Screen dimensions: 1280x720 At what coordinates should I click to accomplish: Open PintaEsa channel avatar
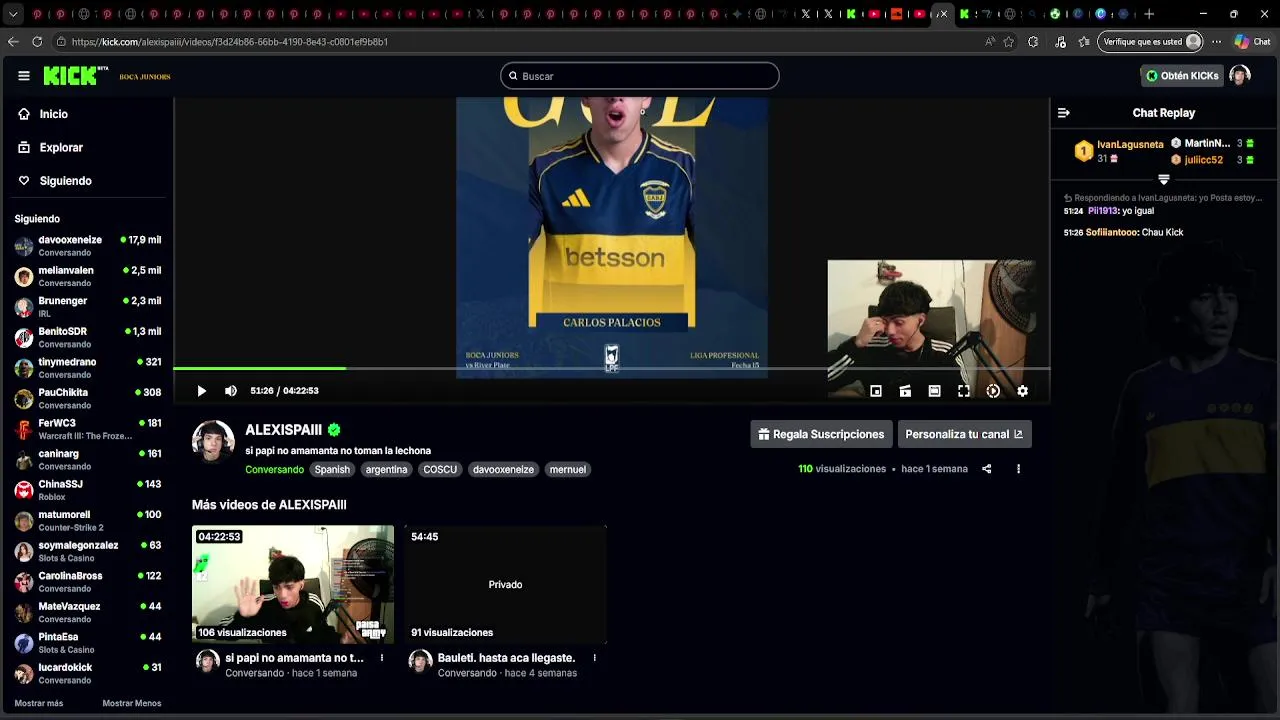tap(24, 643)
